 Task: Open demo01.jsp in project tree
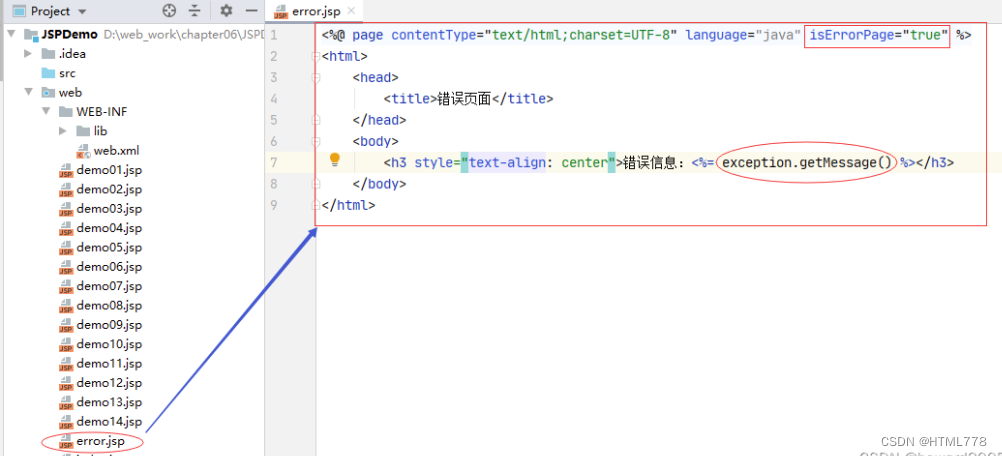(109, 170)
